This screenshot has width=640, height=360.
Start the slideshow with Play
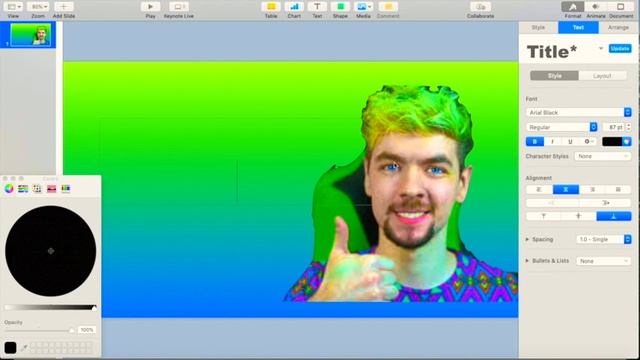[150, 7]
